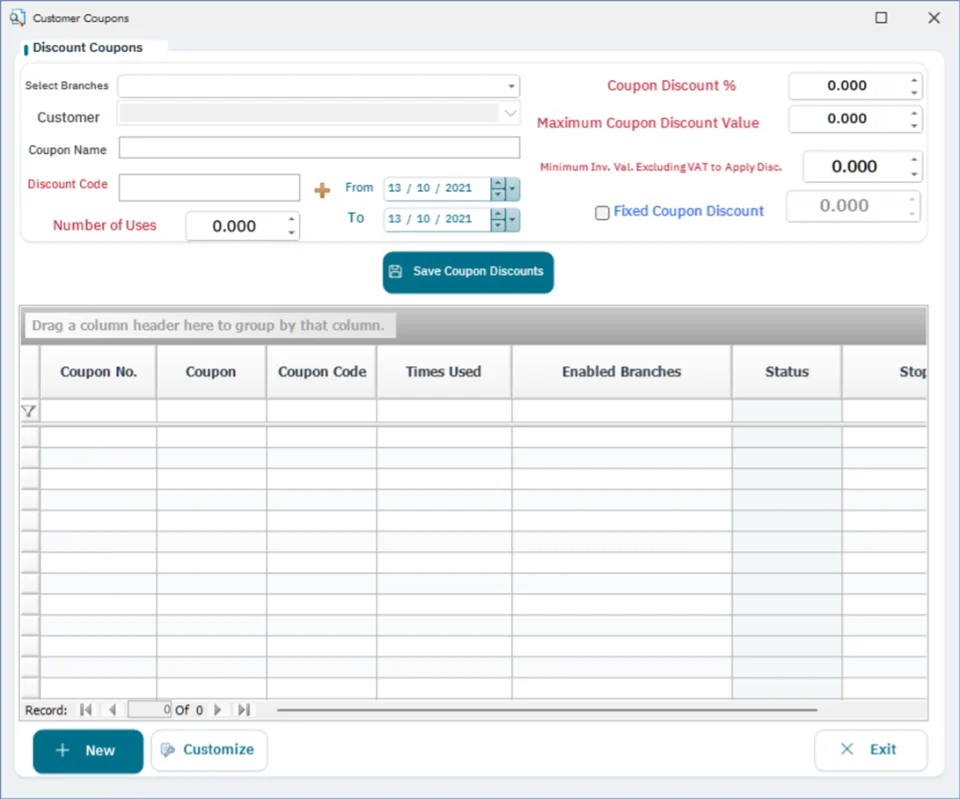Image resolution: width=960 pixels, height=799 pixels.
Task: Go to first record in navigator
Action: [86, 710]
